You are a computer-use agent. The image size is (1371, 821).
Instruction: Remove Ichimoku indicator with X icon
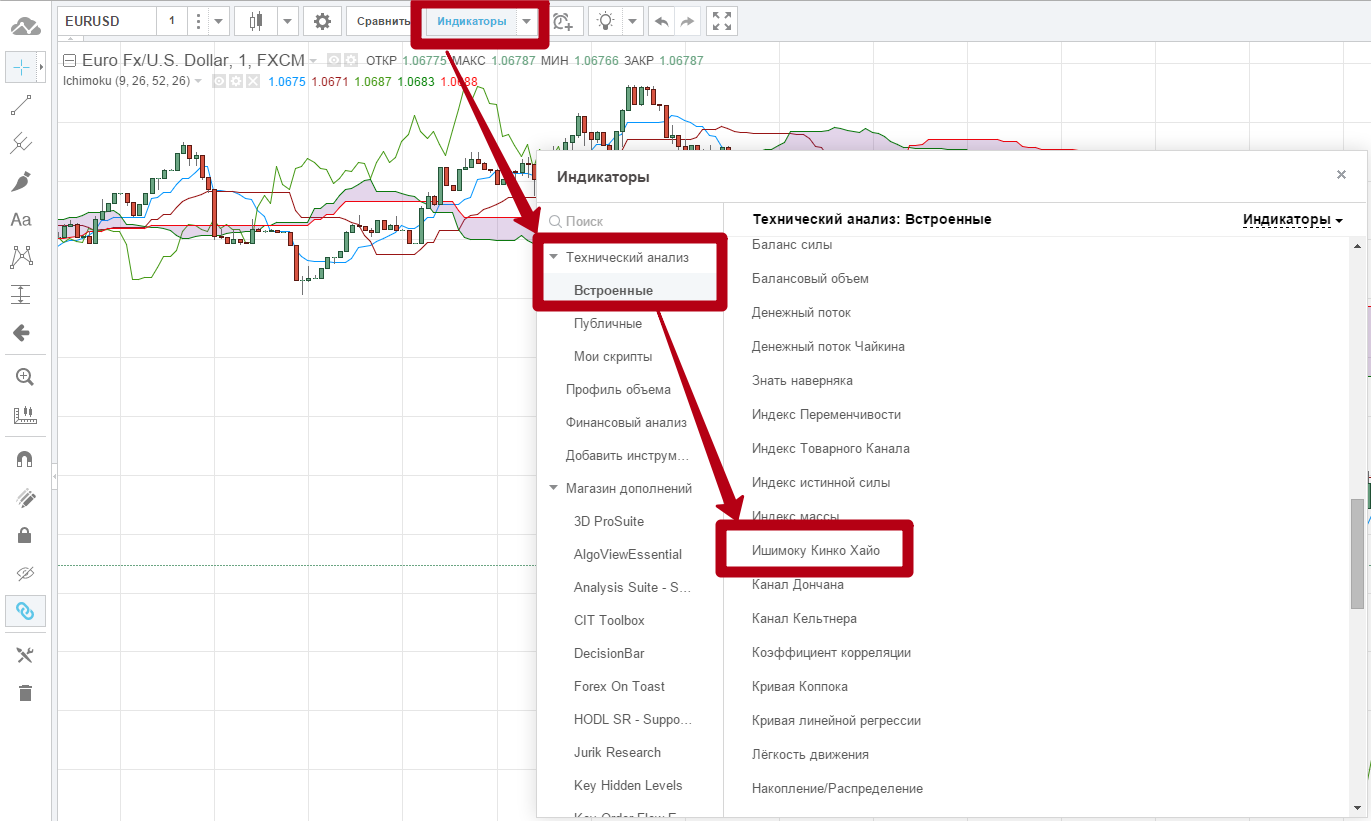[x=253, y=81]
